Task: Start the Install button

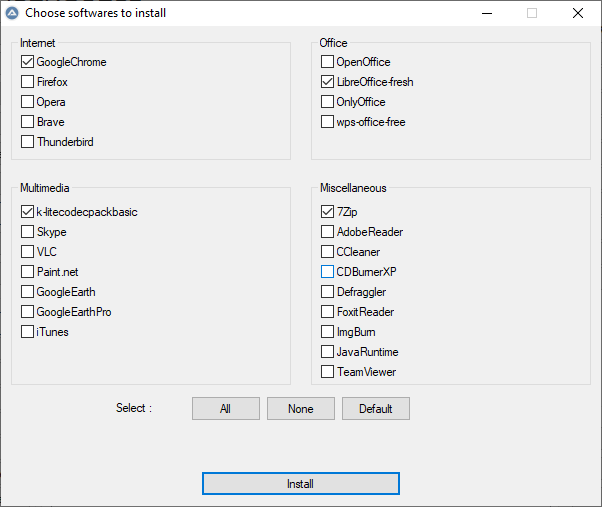Action: point(301,484)
